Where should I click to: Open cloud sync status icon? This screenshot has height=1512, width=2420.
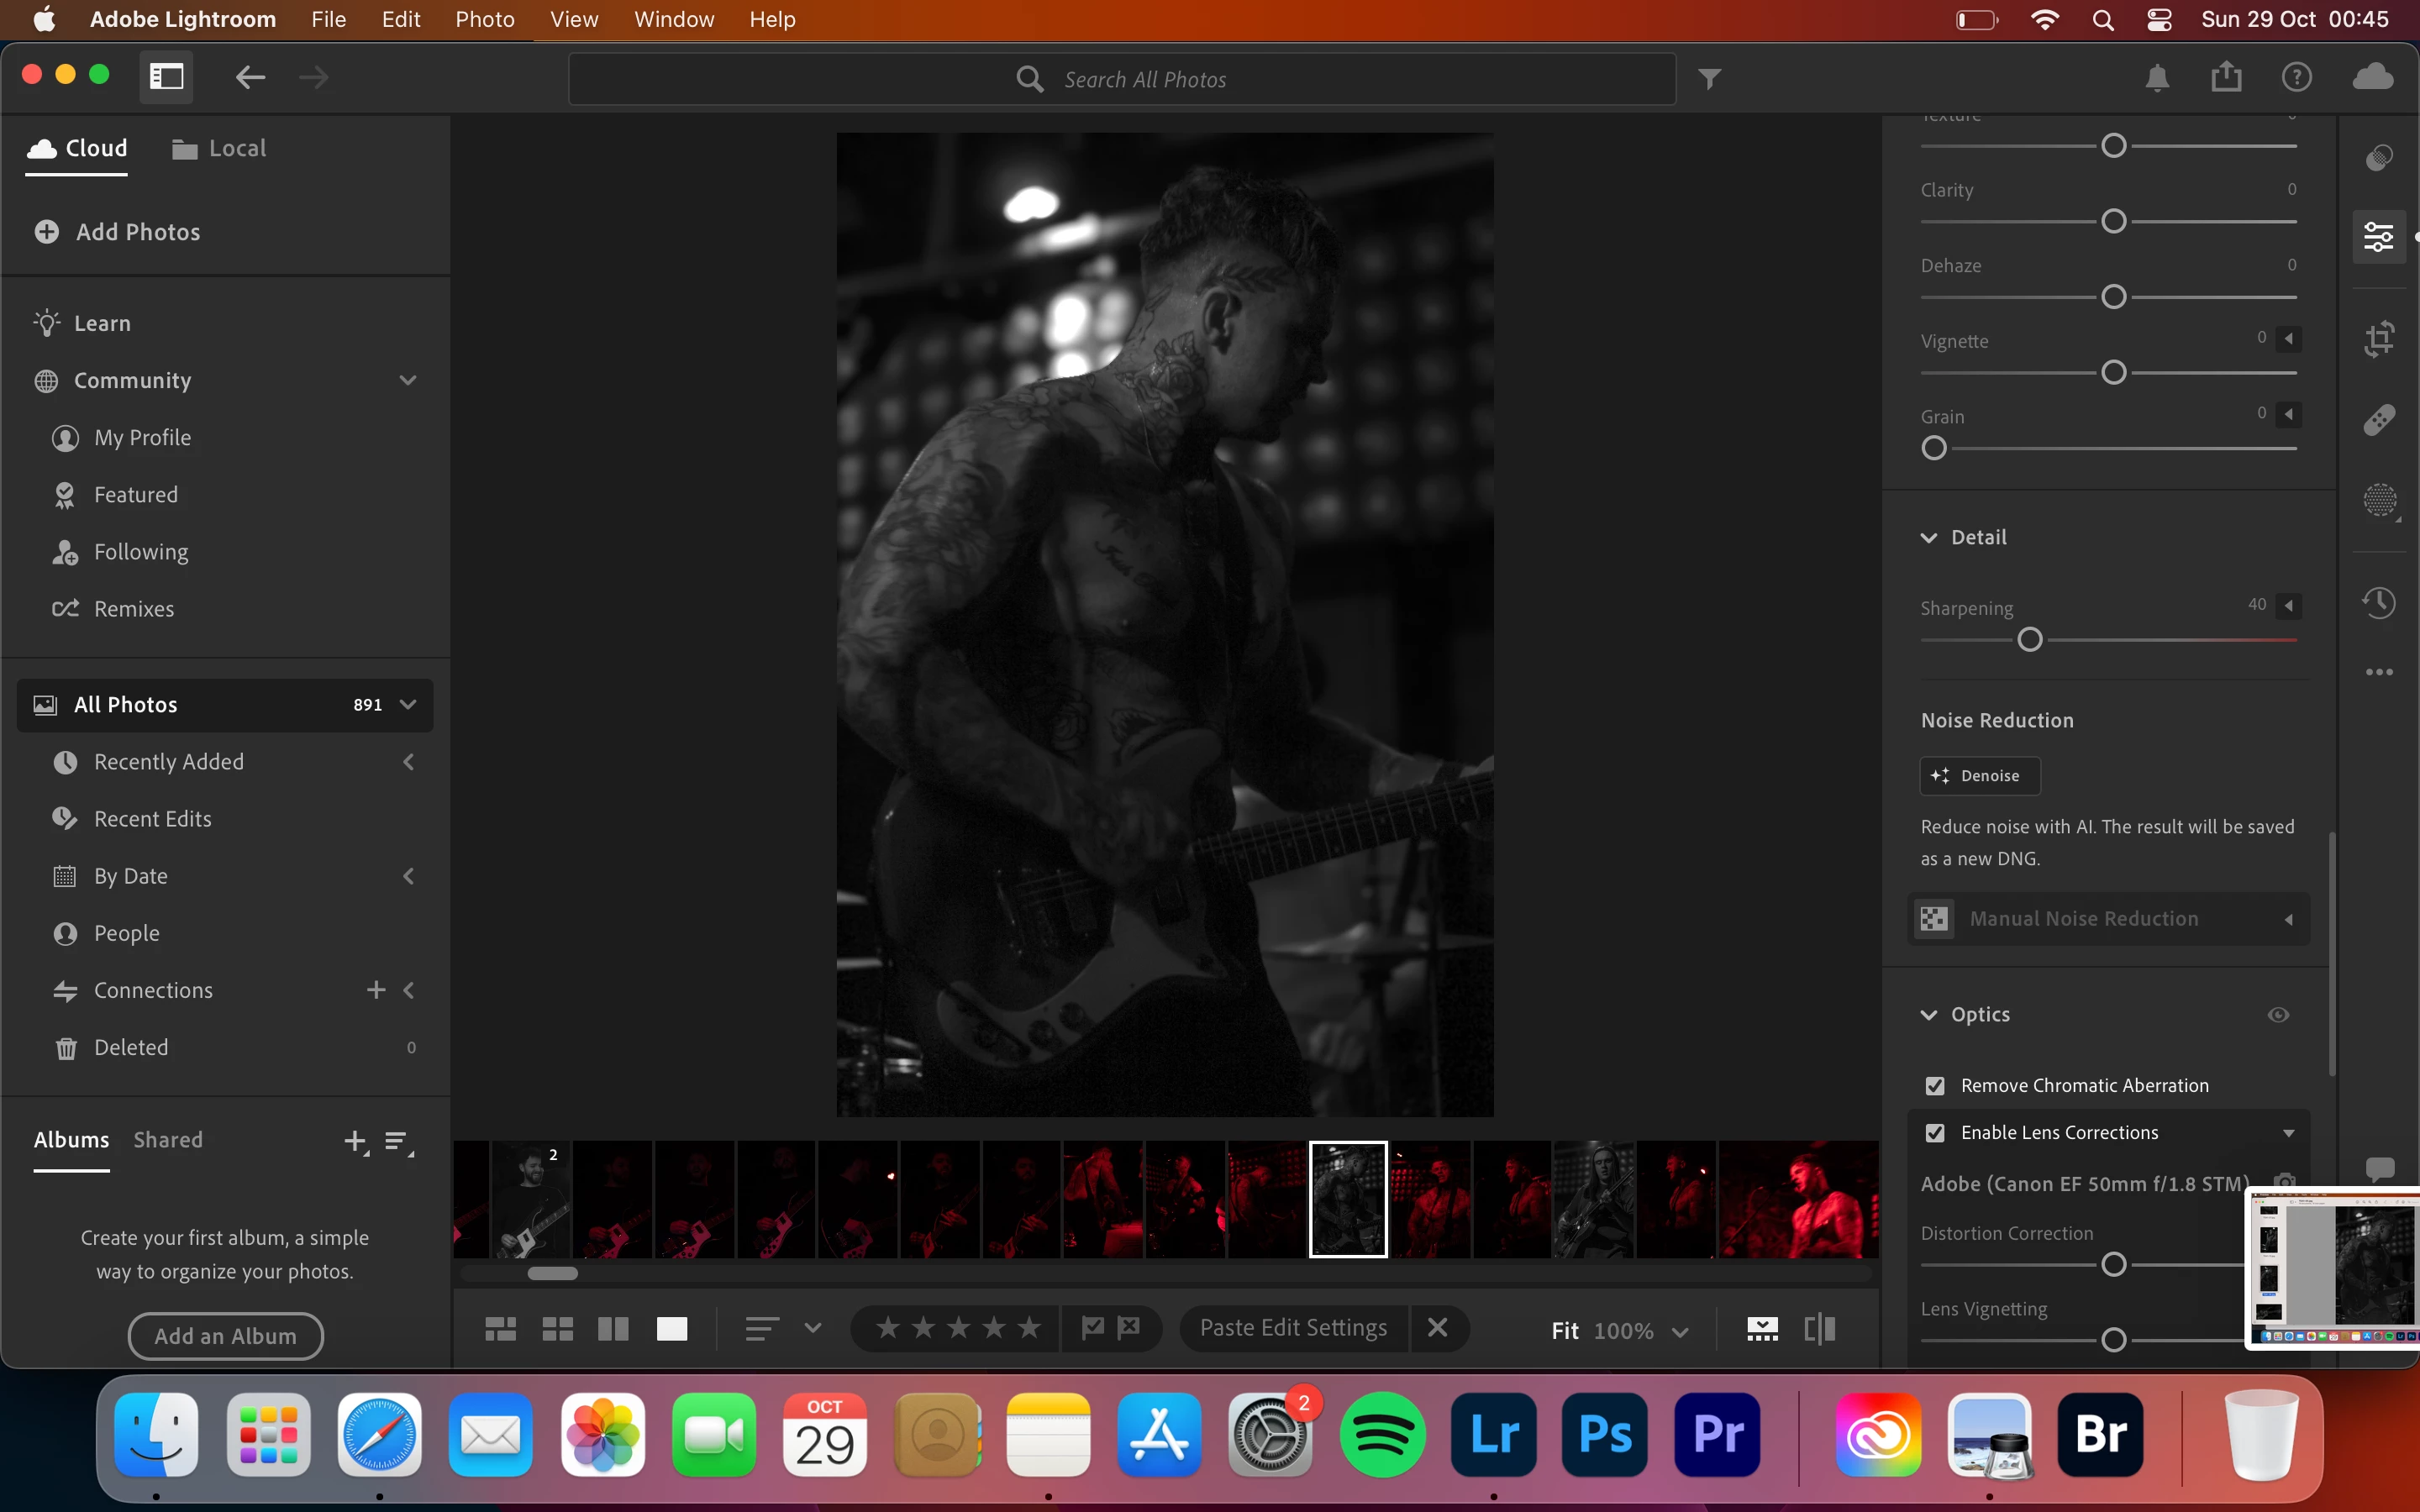point(2372,77)
